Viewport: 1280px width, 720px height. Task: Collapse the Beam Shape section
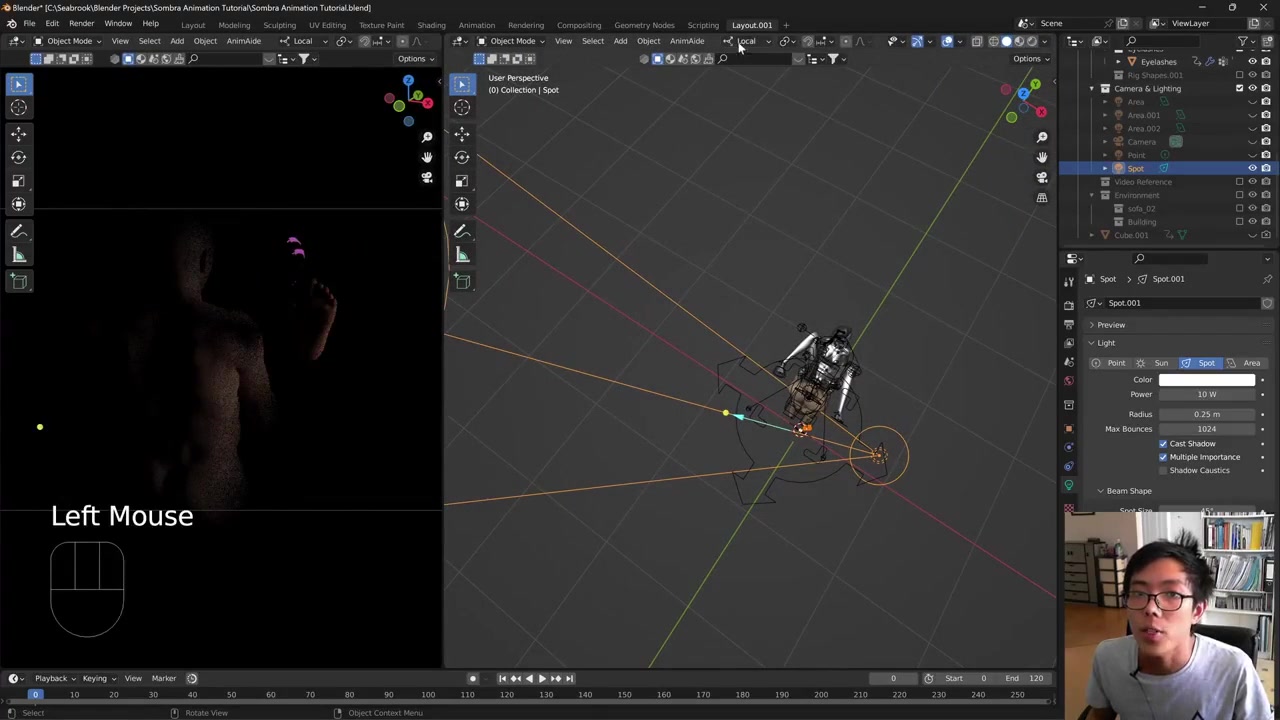pyautogui.click(x=1128, y=491)
